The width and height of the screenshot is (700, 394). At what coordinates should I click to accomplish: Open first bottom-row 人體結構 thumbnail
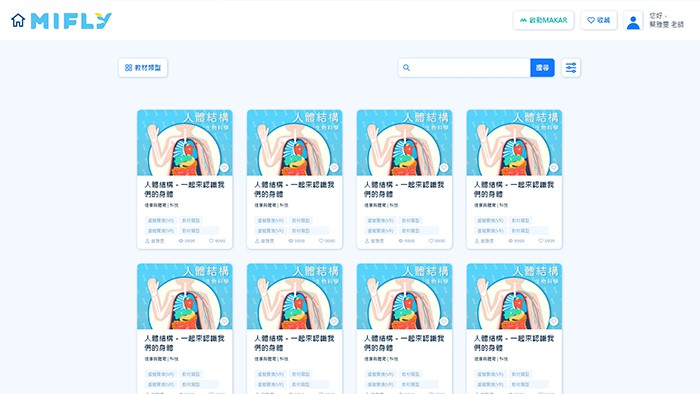(185, 296)
